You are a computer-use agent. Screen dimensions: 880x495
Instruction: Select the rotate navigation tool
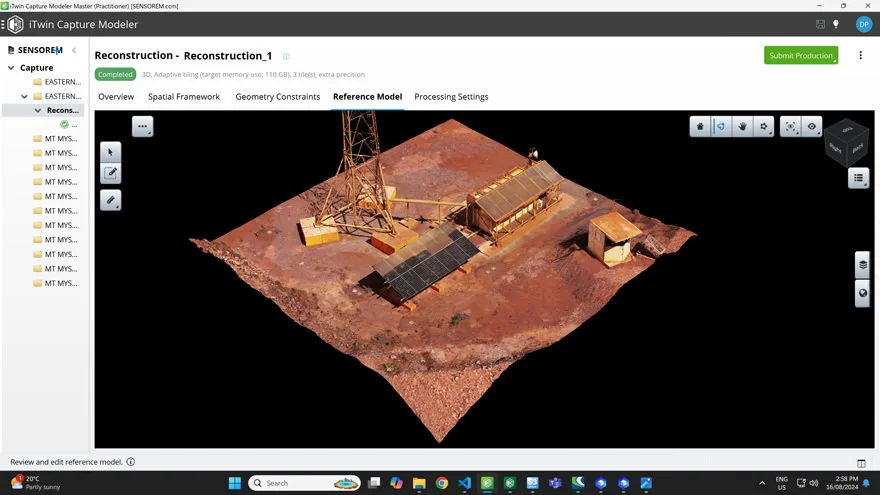coord(721,127)
